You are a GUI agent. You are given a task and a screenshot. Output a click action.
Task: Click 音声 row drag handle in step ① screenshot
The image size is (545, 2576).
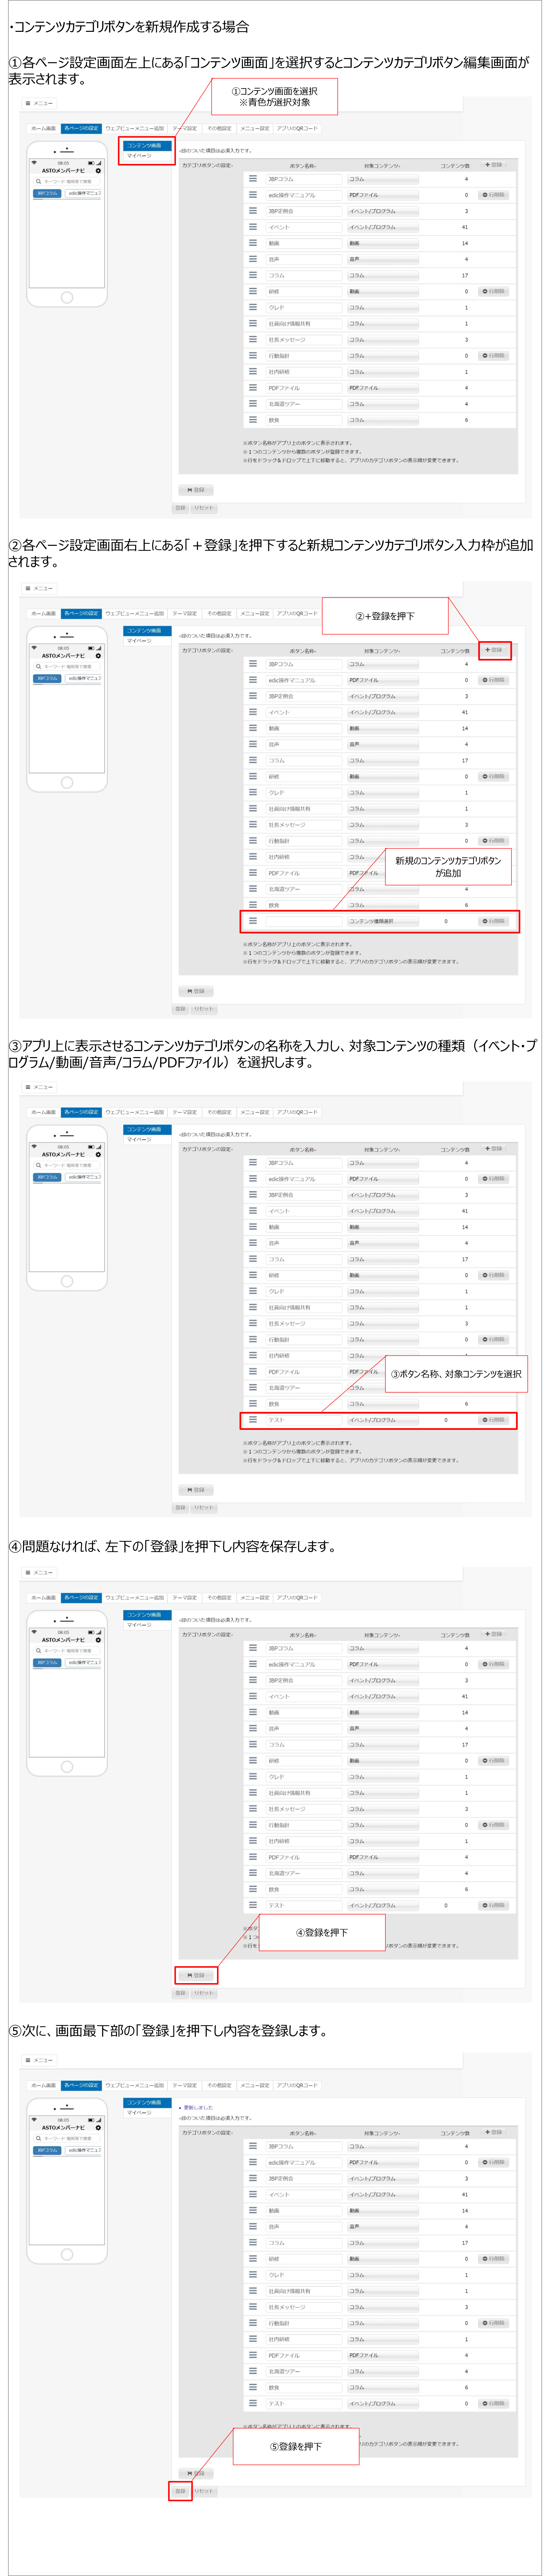(x=253, y=259)
